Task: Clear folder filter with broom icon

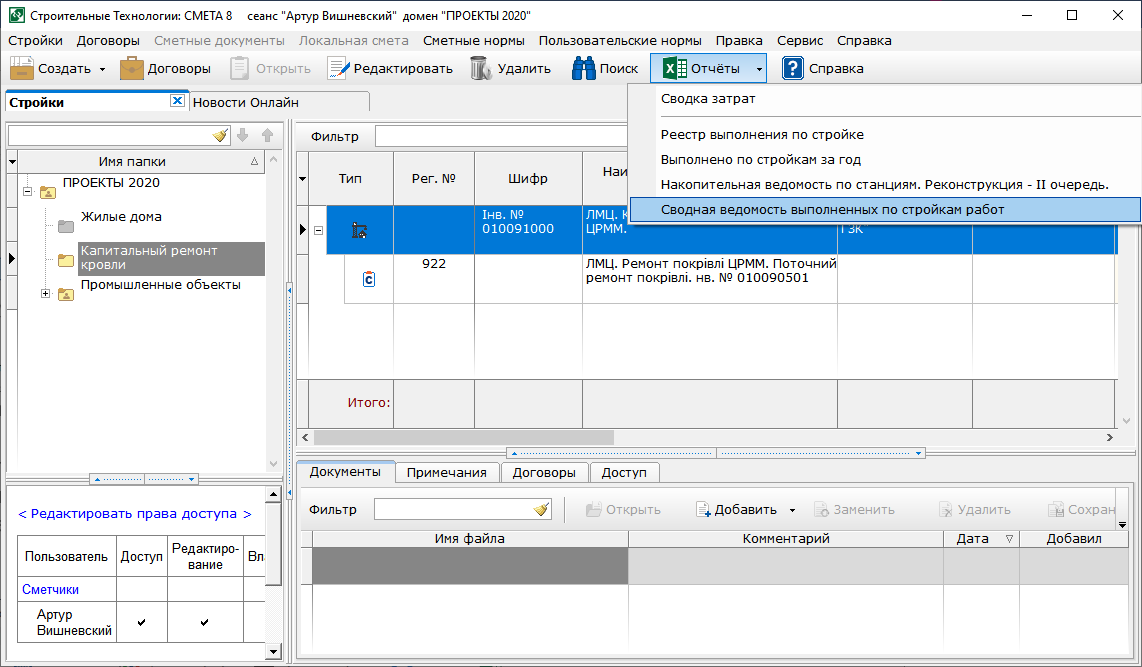Action: 220,135
